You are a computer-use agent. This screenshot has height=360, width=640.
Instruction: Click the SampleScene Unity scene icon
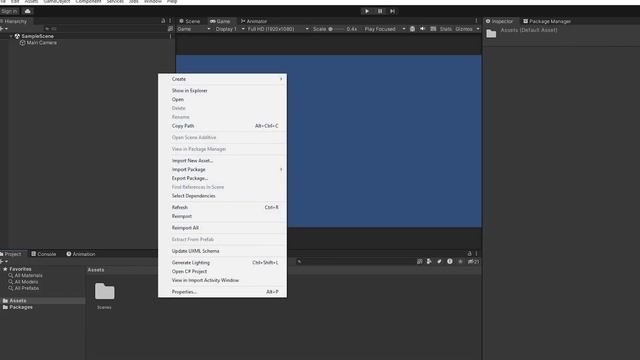click(17, 36)
